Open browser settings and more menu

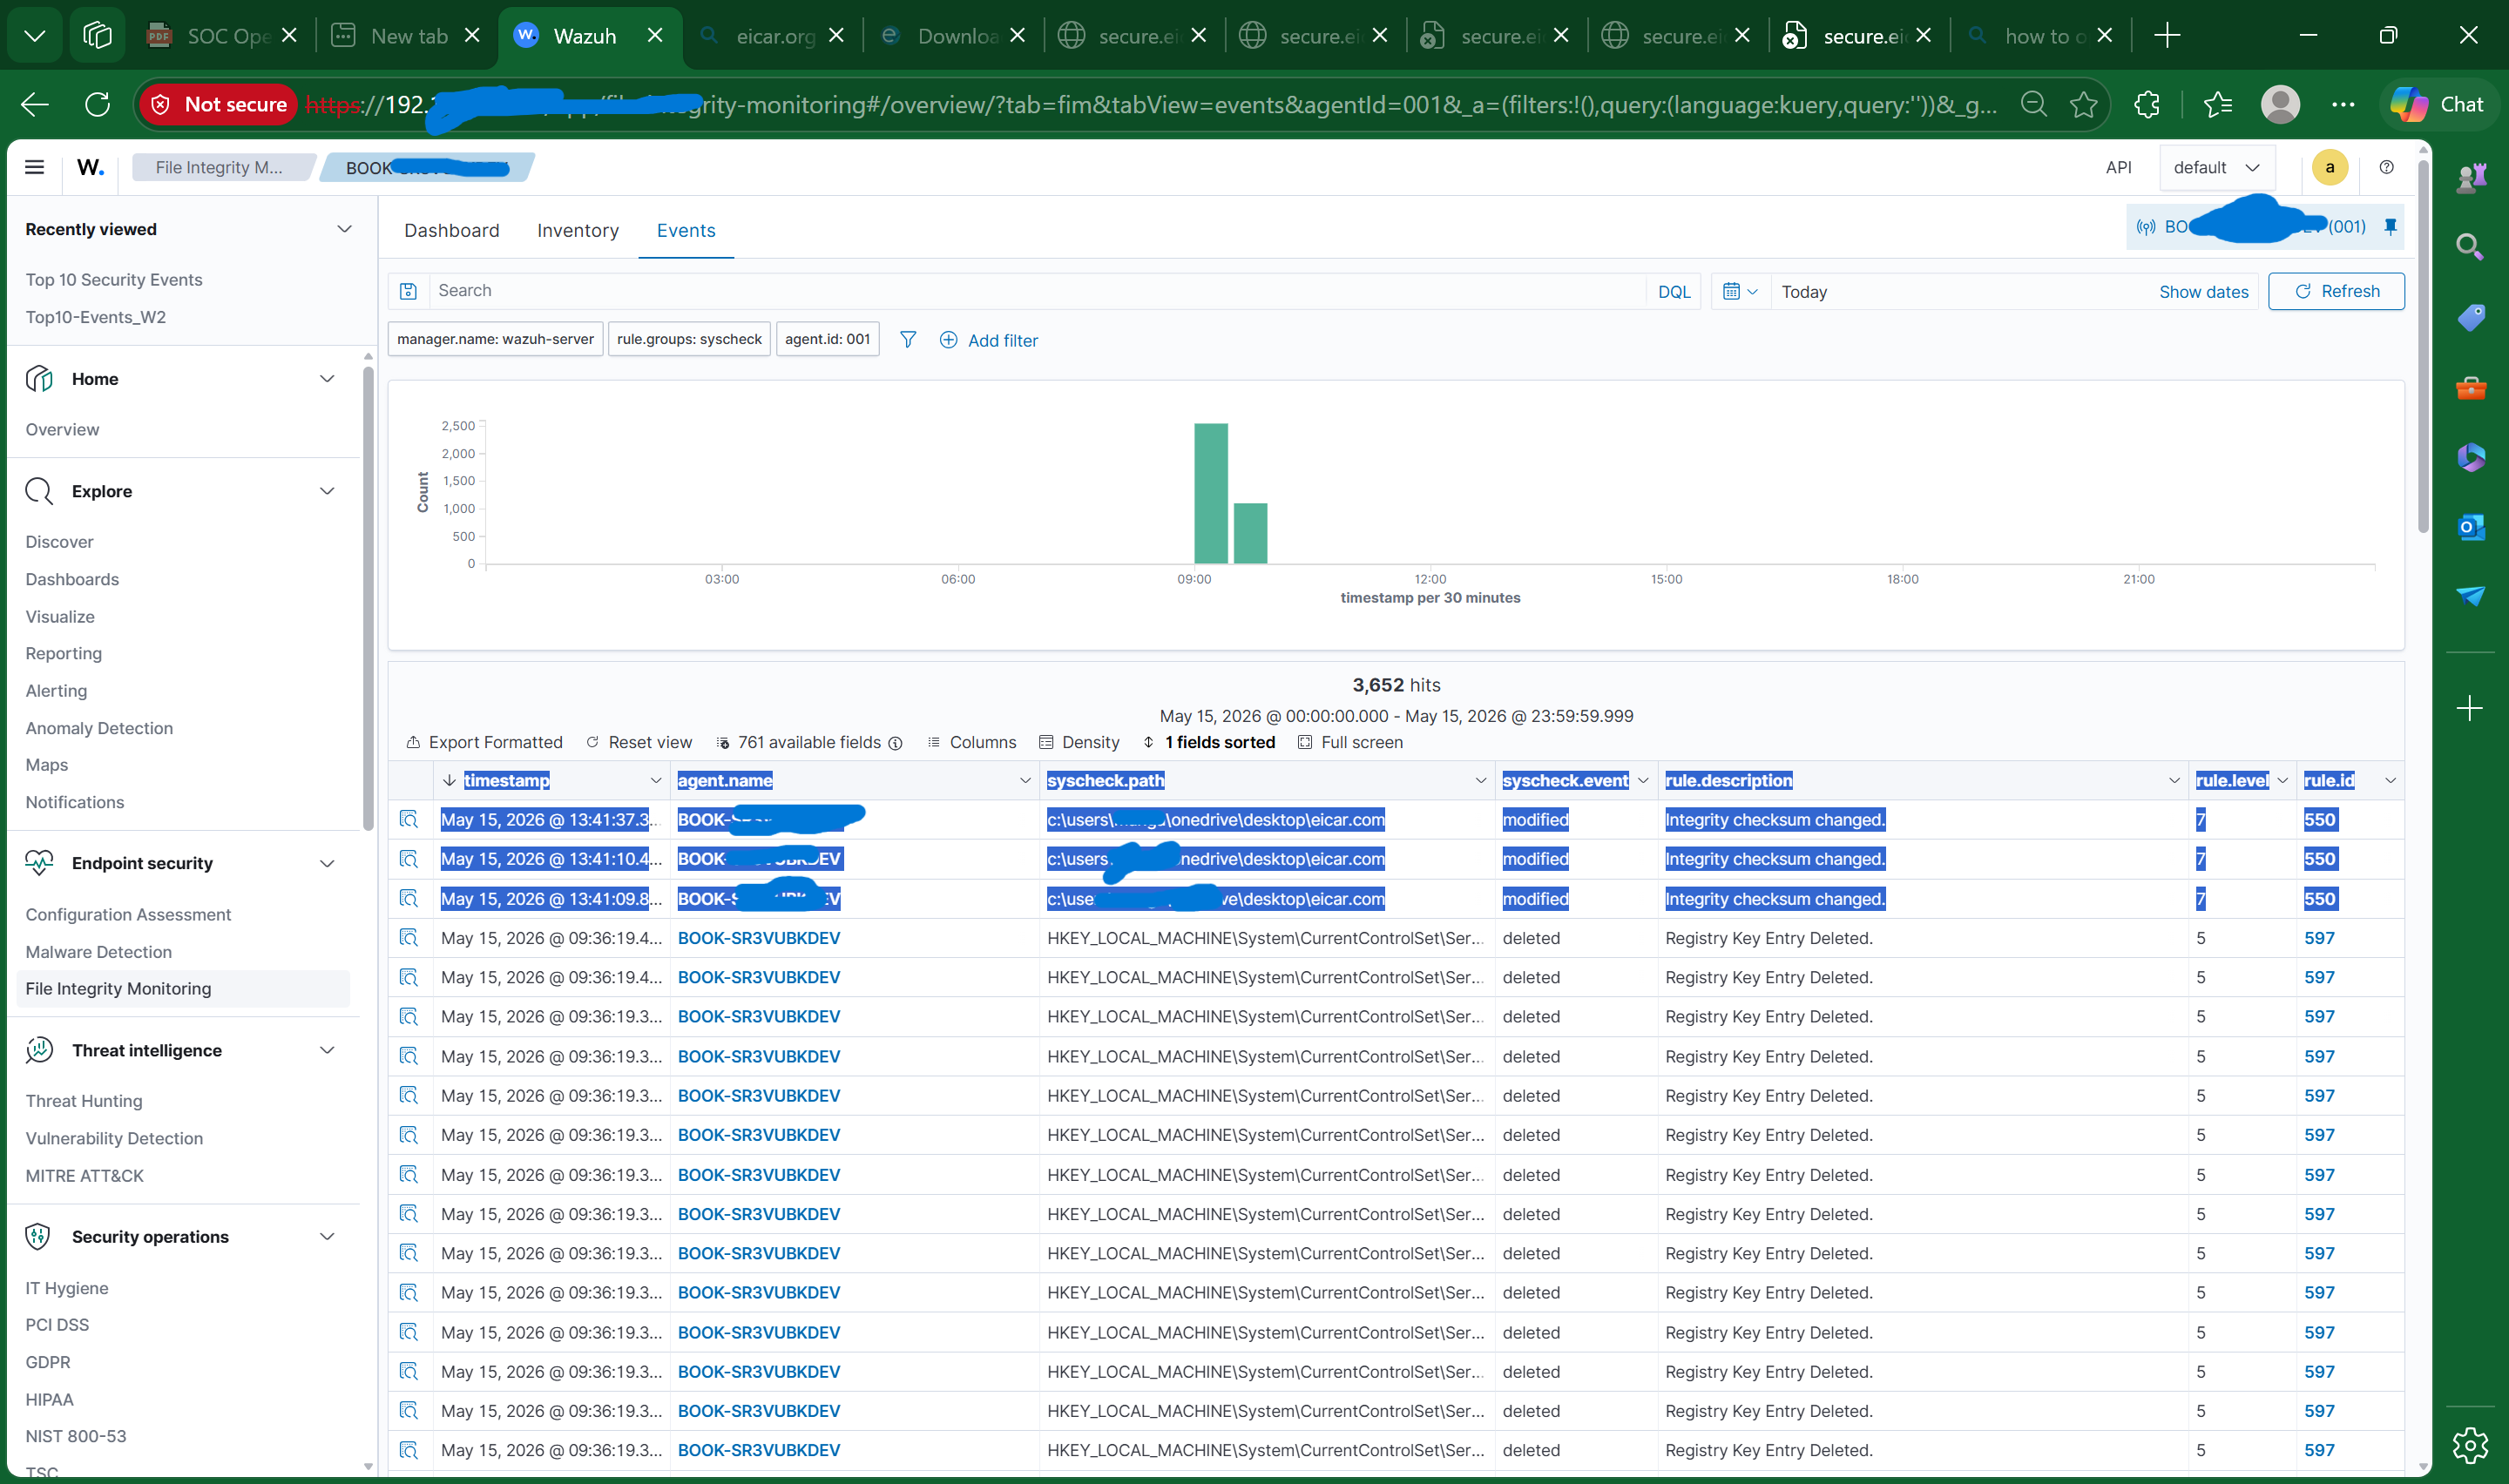(2343, 104)
